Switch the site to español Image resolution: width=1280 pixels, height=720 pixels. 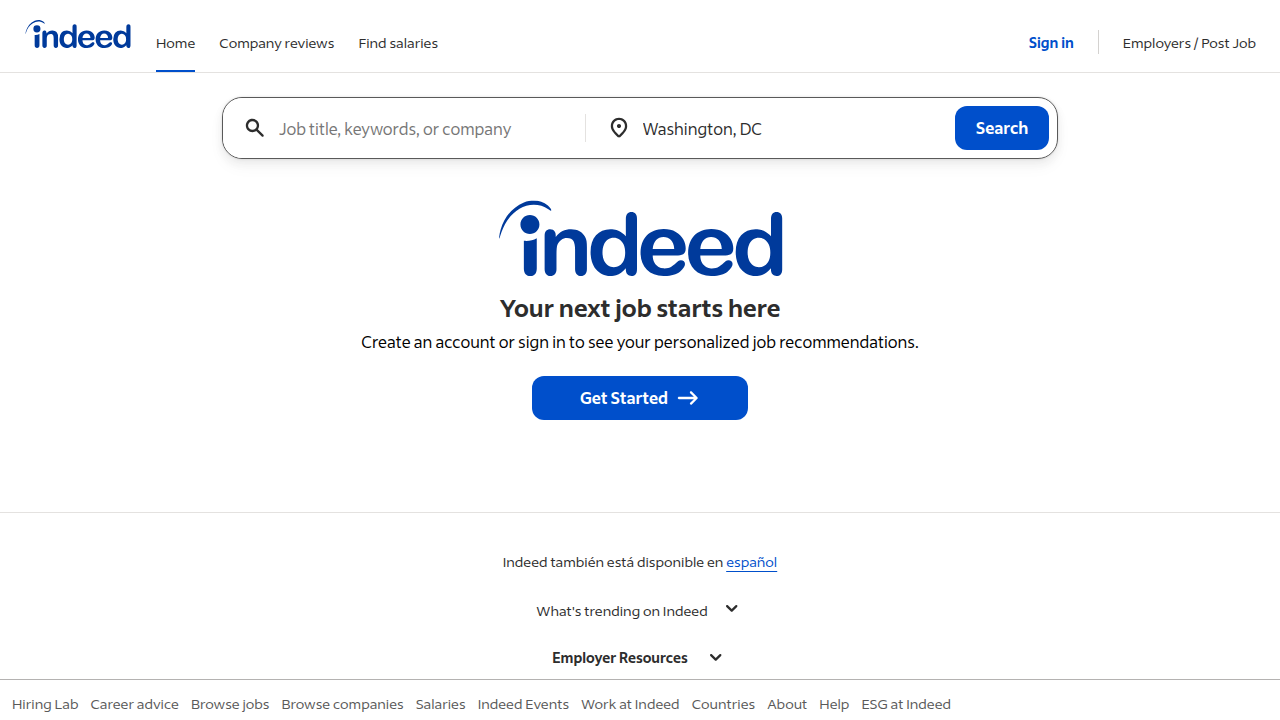click(x=751, y=562)
